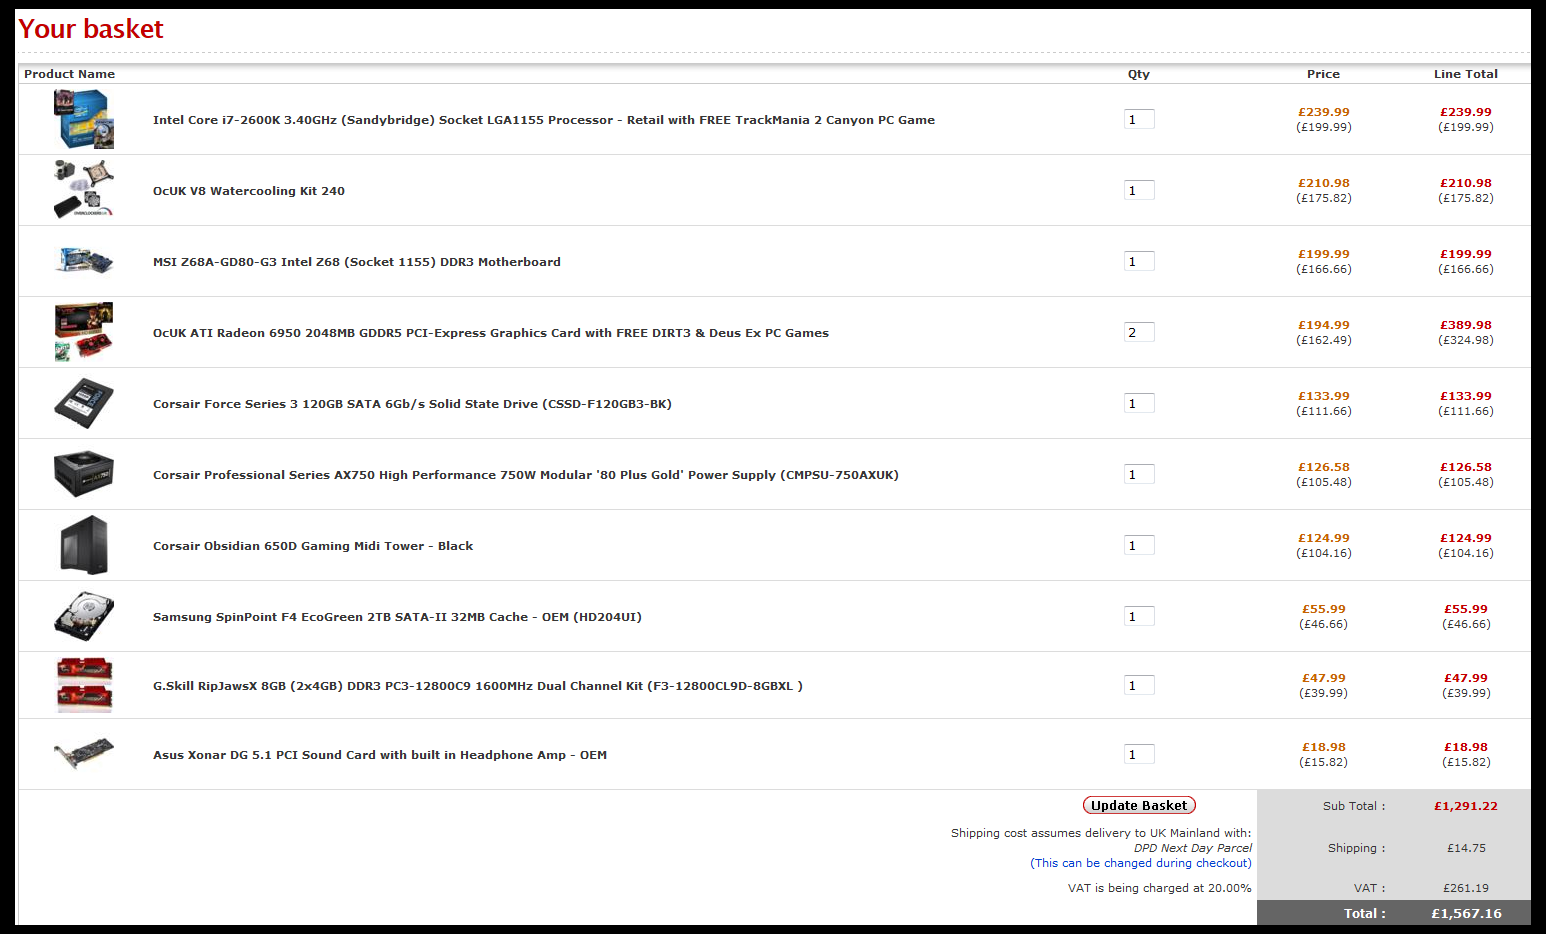Open the Asus Xonar DG sound card thumbnail
Viewport: 1546px width, 934px height.
click(x=84, y=754)
